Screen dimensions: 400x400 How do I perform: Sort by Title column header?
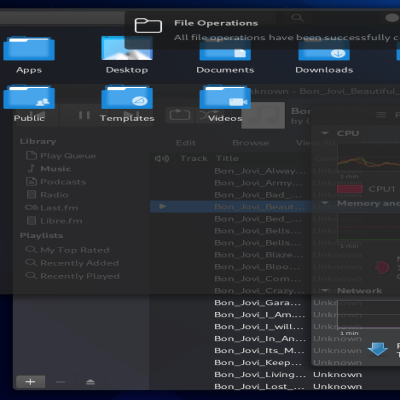pyautogui.click(x=227, y=158)
